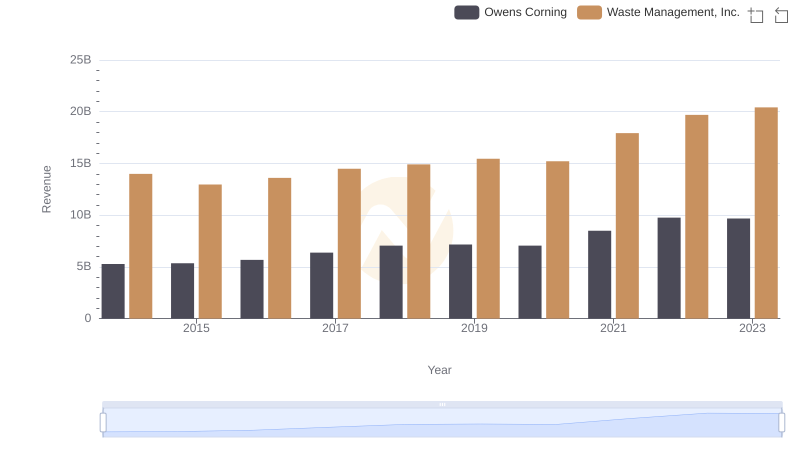Click Waste Management bar for 2015
This screenshot has height=461, width=800.
tap(210, 251)
